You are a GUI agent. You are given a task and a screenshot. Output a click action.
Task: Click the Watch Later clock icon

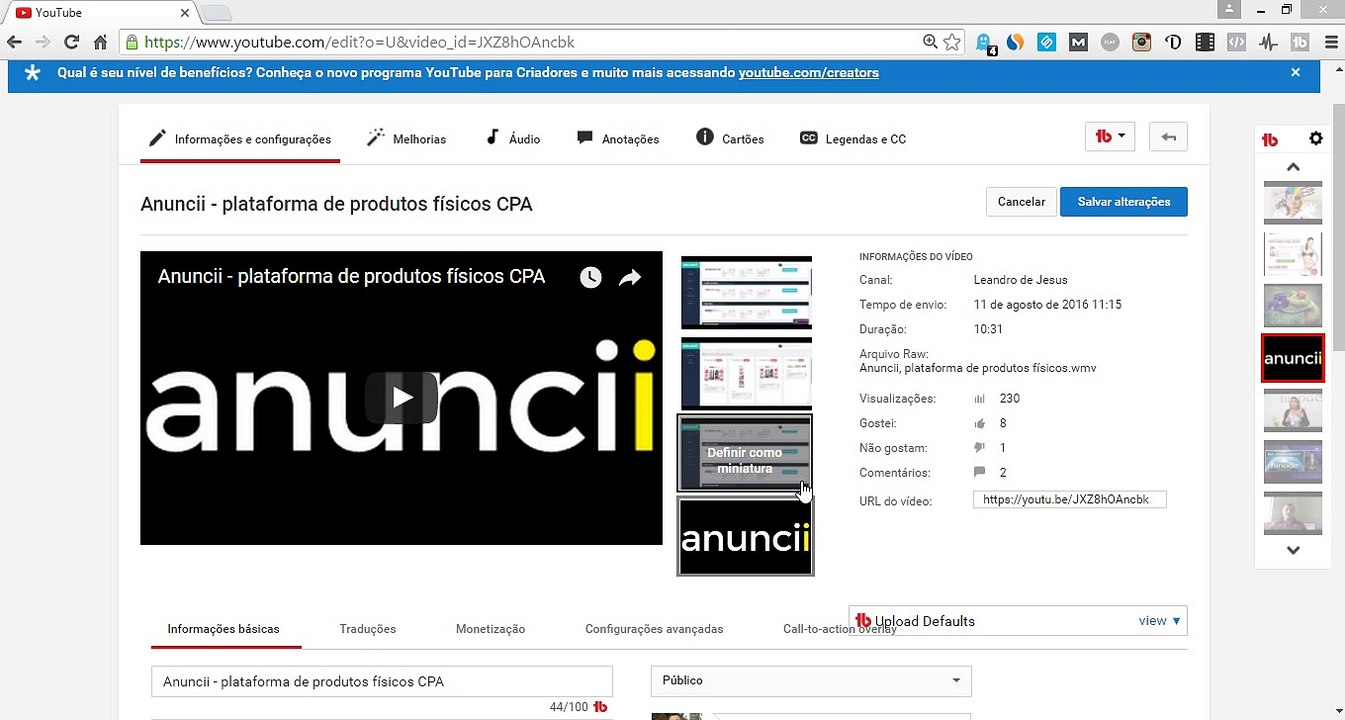[x=591, y=277]
